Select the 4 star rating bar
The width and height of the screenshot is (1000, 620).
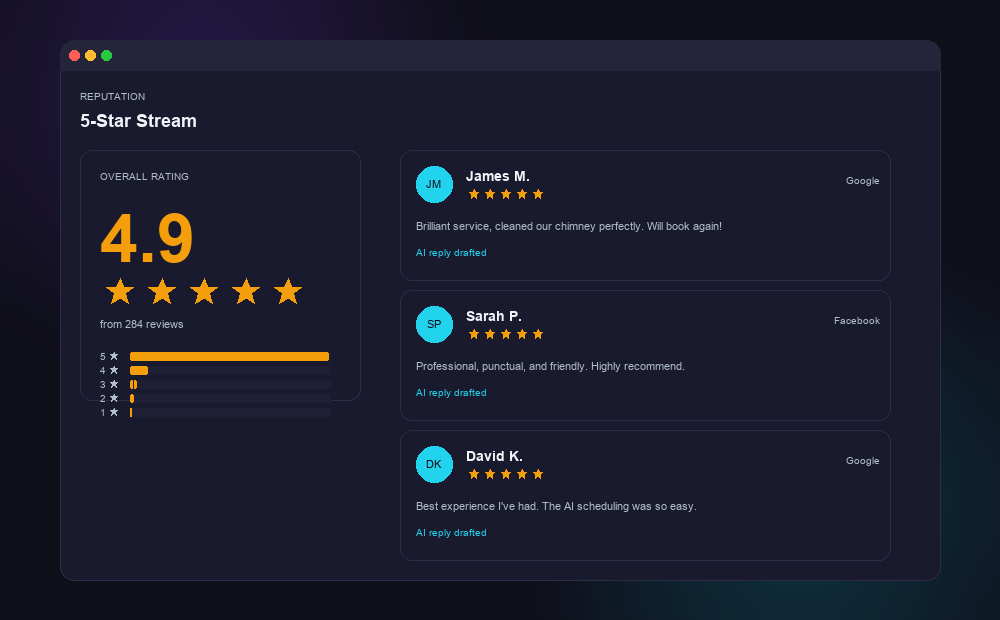click(230, 371)
